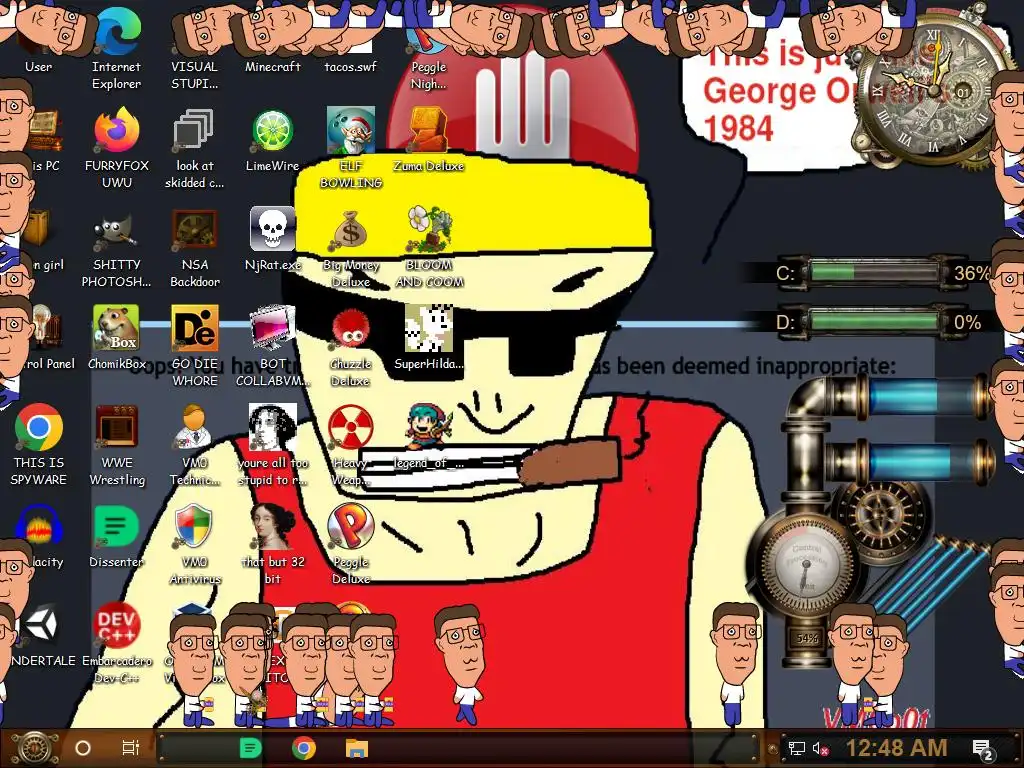This screenshot has width=1024, height=768.
Task: Open Task View from the taskbar
Action: (131, 748)
